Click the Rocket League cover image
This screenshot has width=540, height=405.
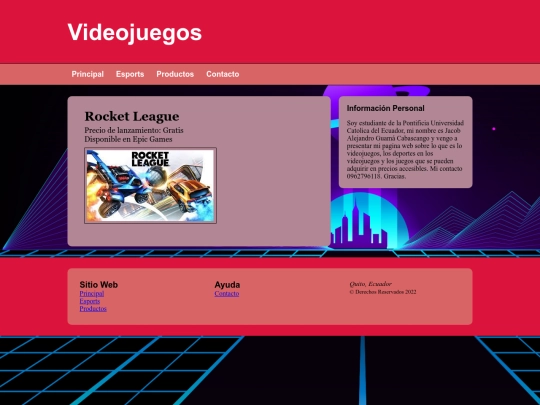click(150, 186)
